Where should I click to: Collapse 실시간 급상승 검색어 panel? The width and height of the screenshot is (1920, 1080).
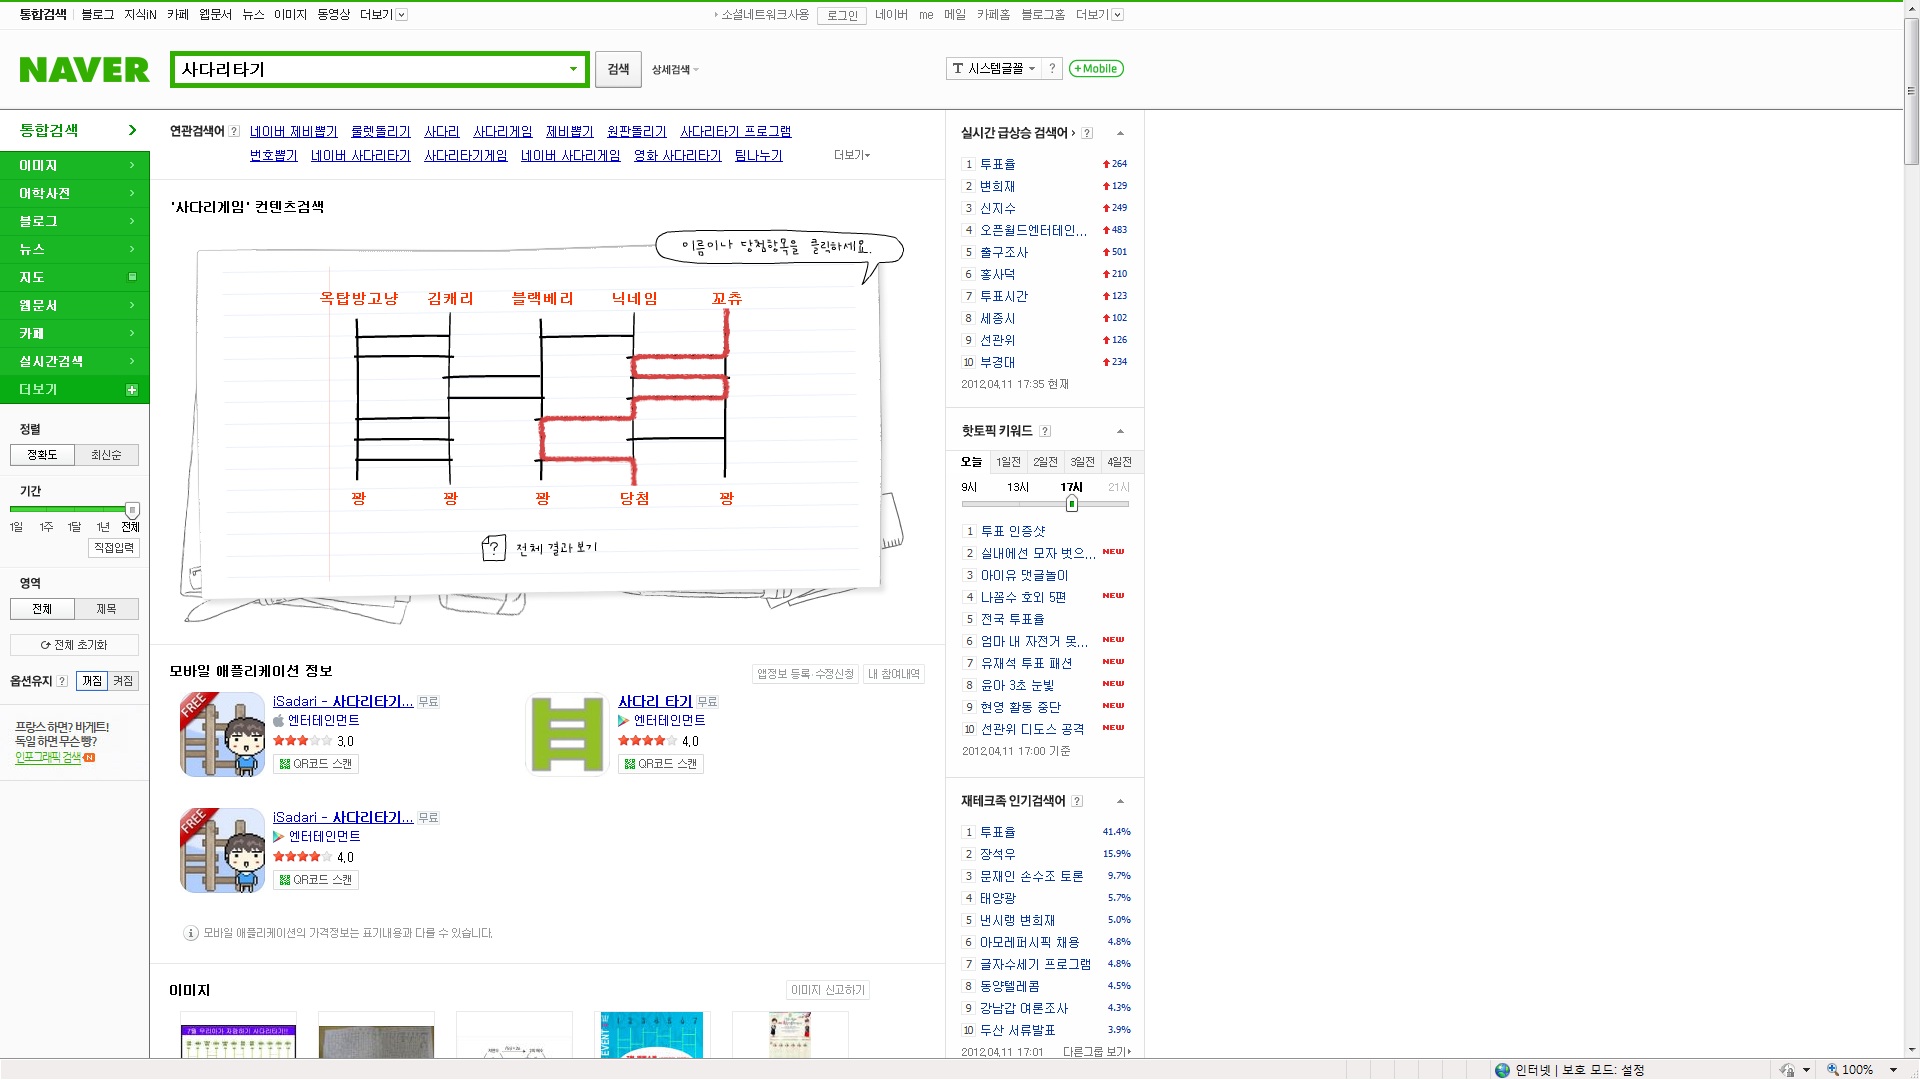[x=1120, y=133]
